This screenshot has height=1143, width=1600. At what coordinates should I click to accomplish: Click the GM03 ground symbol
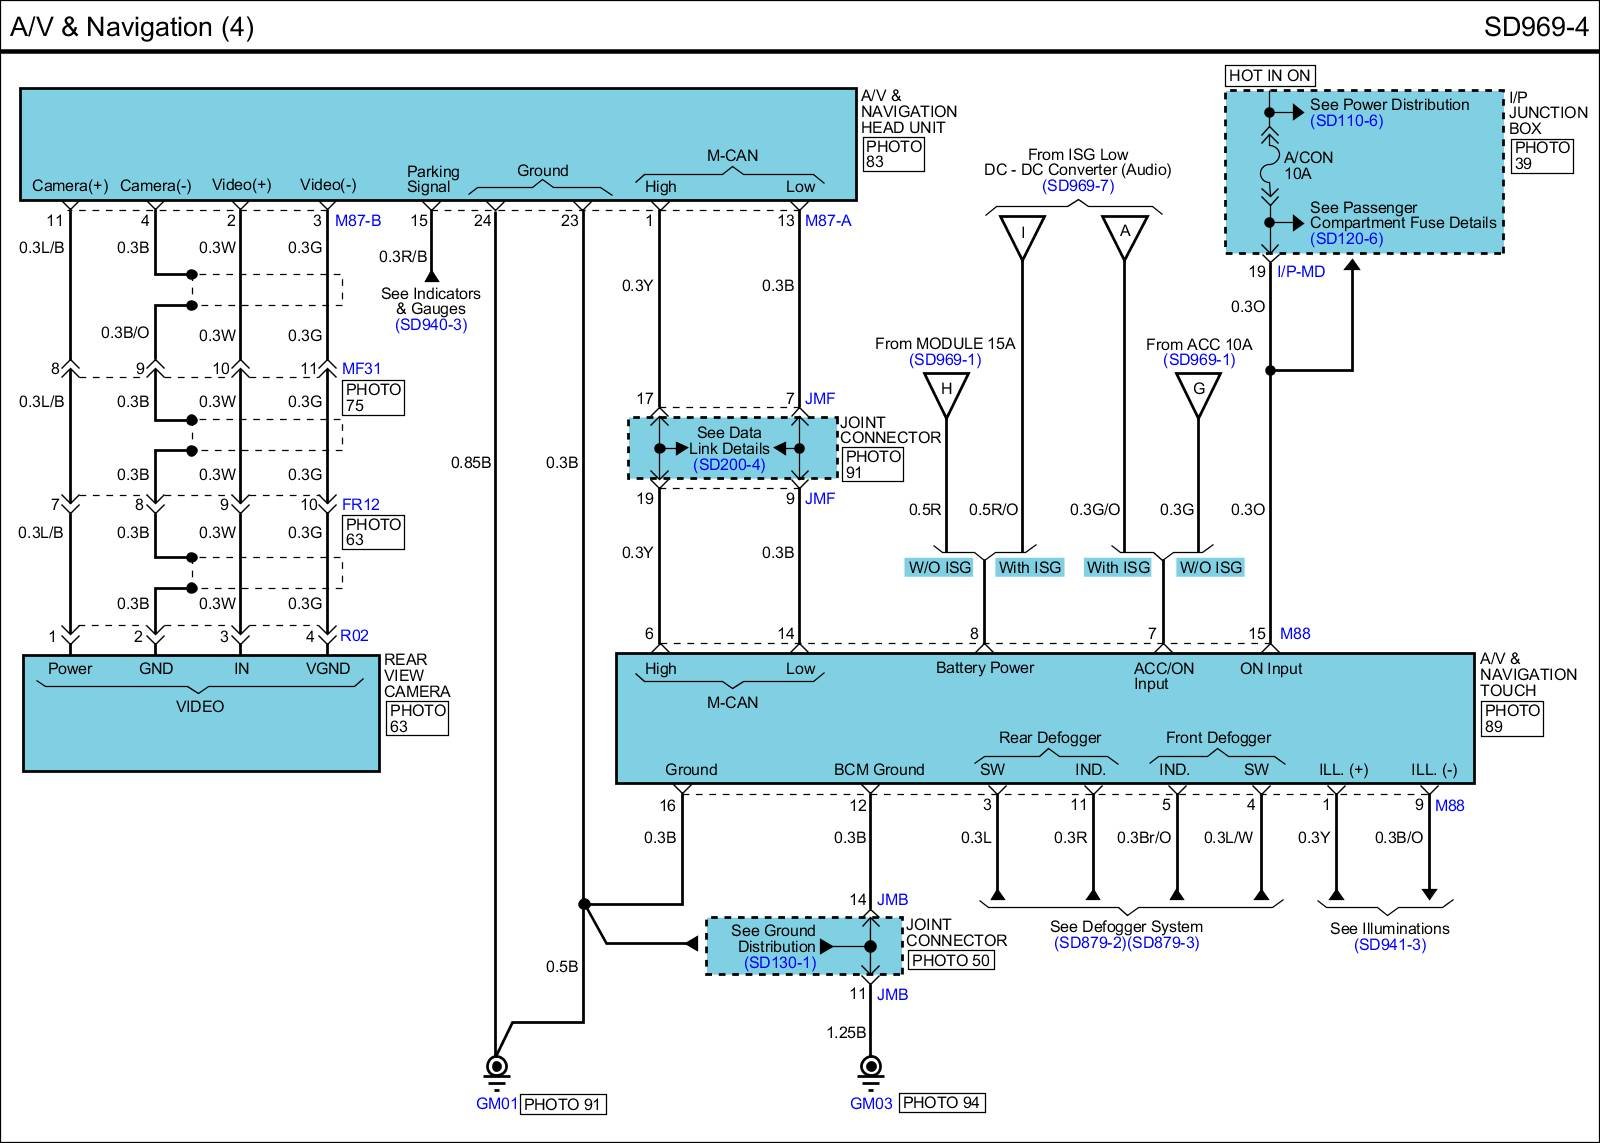coord(871,1069)
